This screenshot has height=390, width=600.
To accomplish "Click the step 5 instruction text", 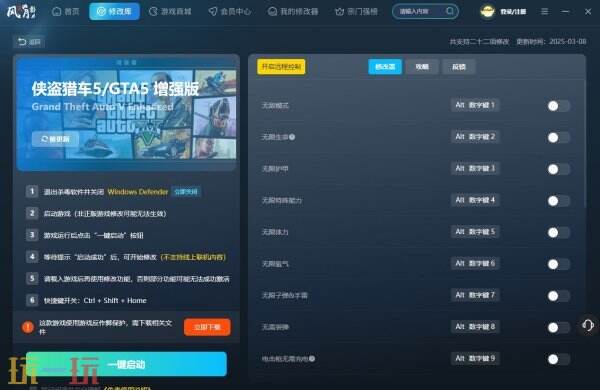I will pyautogui.click(x=137, y=279).
